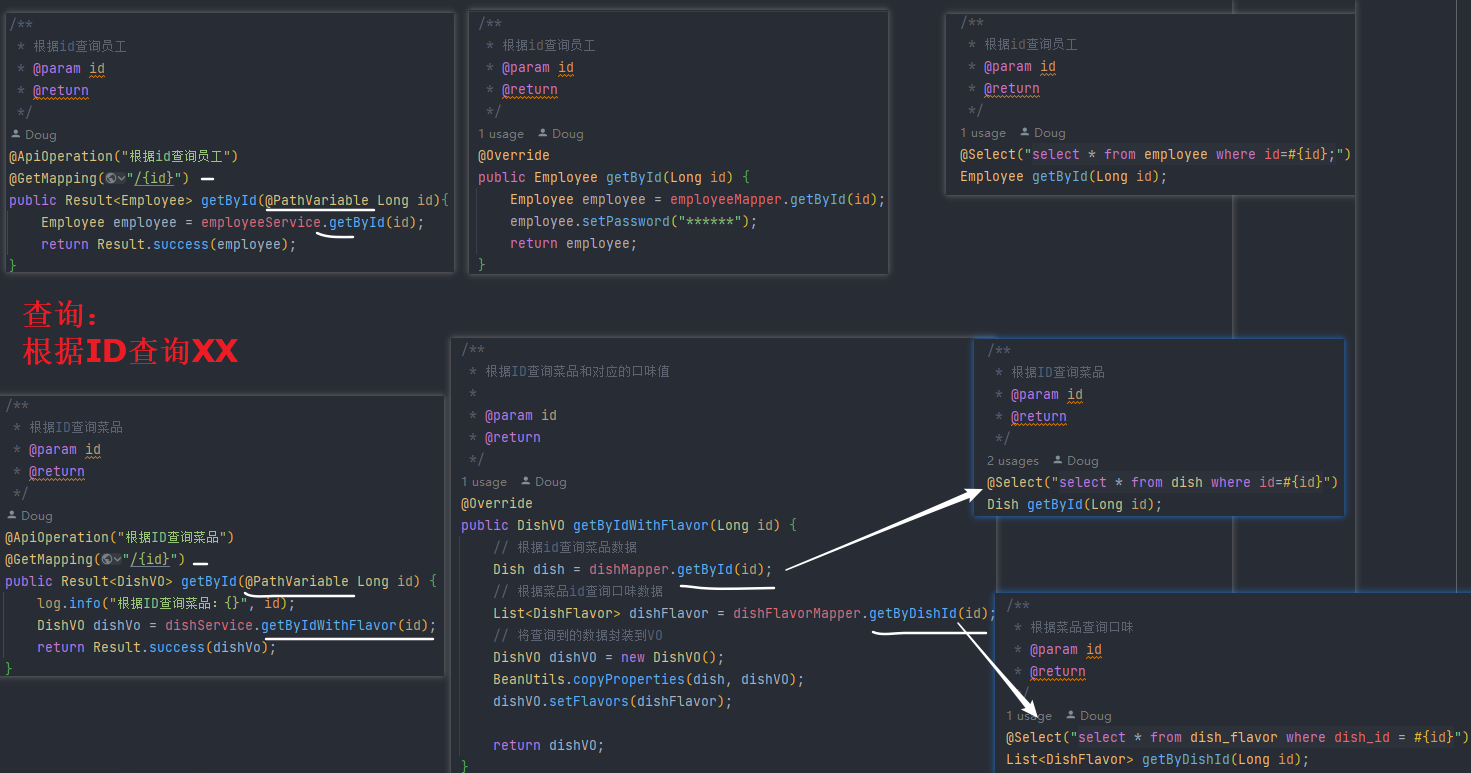This screenshot has width=1471, height=773.
Task: Click the "/{id}" path in dish @GetMapping
Action: [152, 559]
